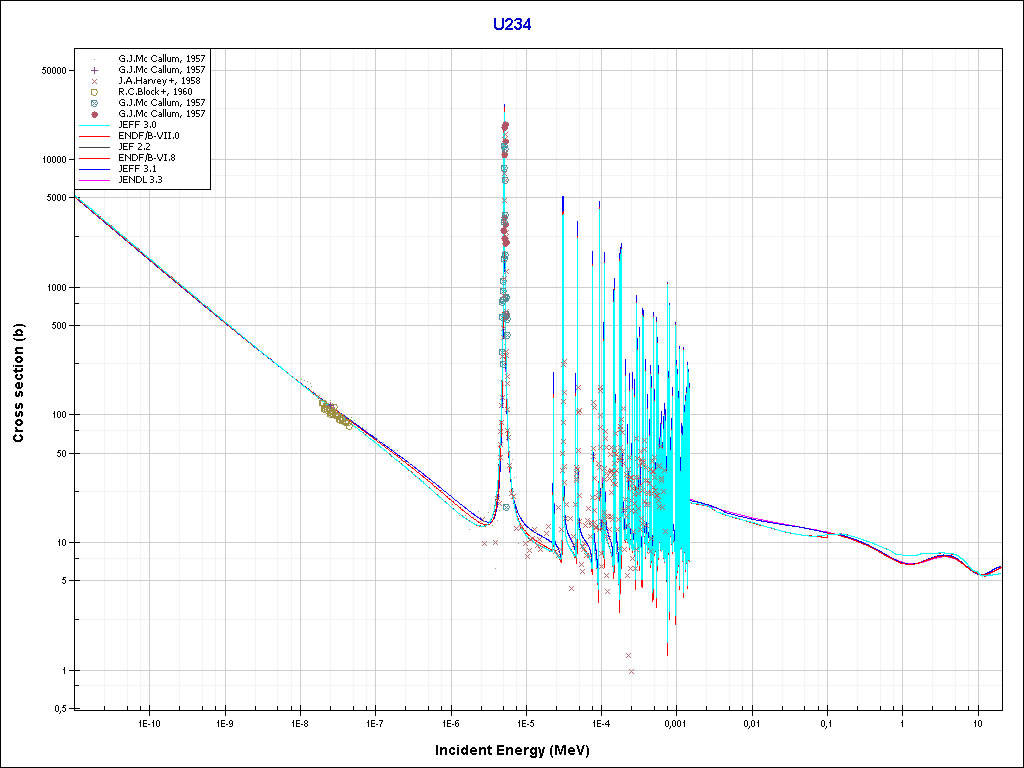This screenshot has width=1024, height=768.
Task: Click the red X marker beside J.A.Harvey+
Action: (x=94, y=81)
